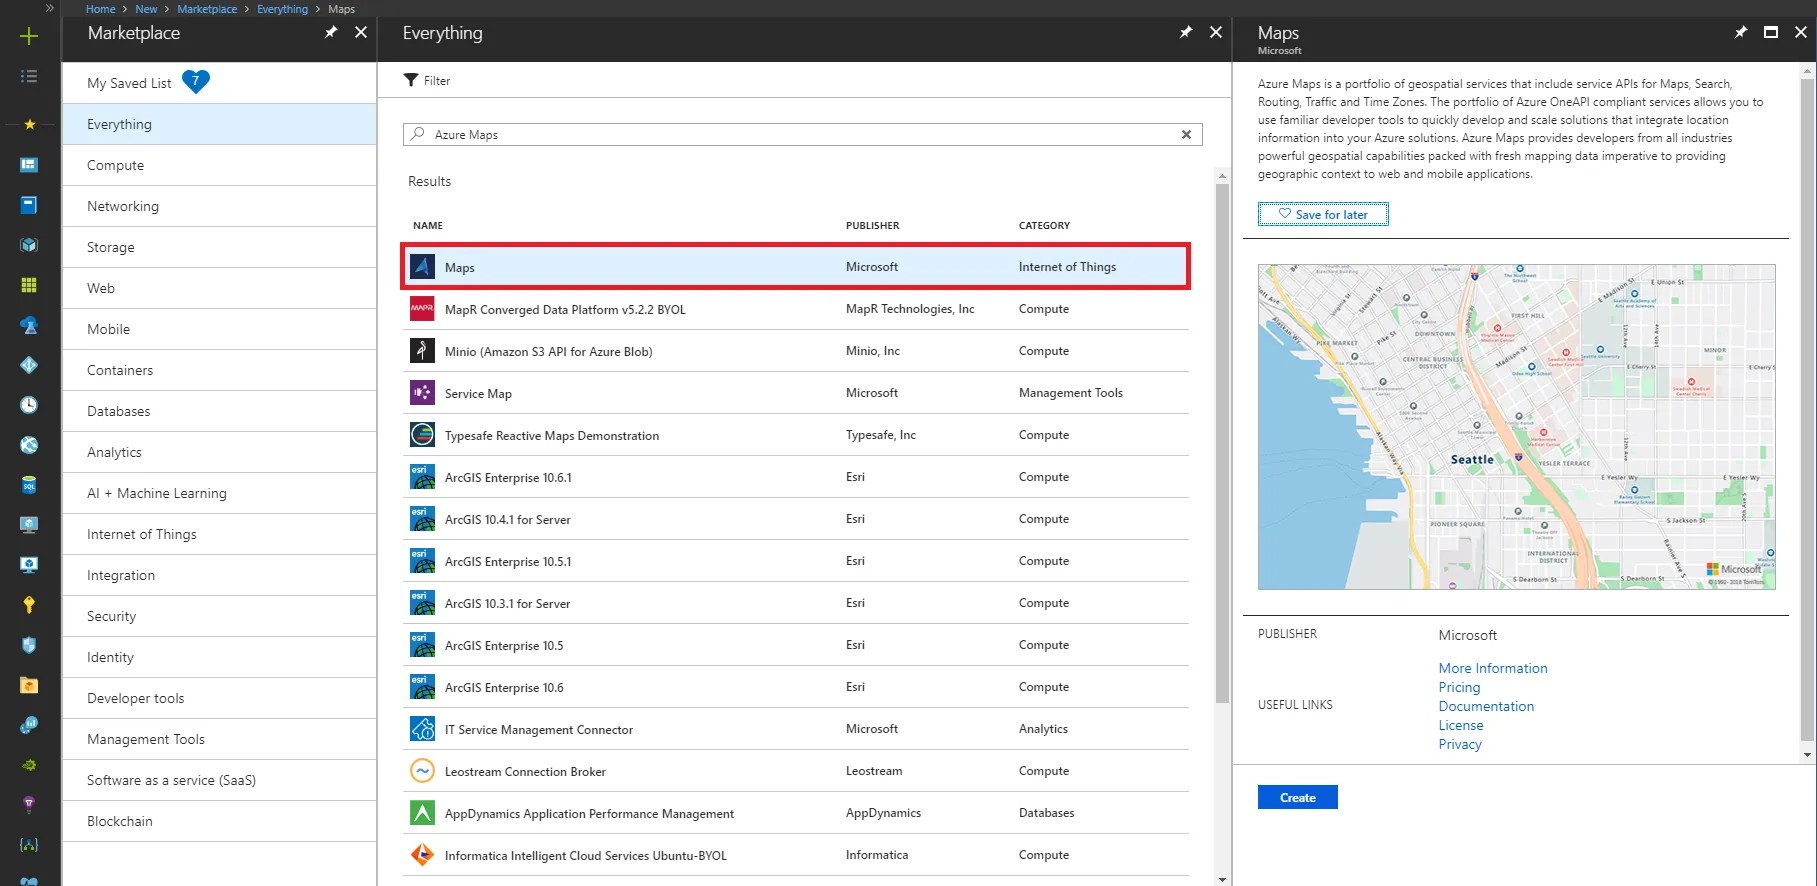Click the Filter funnel icon
Image resolution: width=1817 pixels, height=886 pixels.
pyautogui.click(x=411, y=80)
